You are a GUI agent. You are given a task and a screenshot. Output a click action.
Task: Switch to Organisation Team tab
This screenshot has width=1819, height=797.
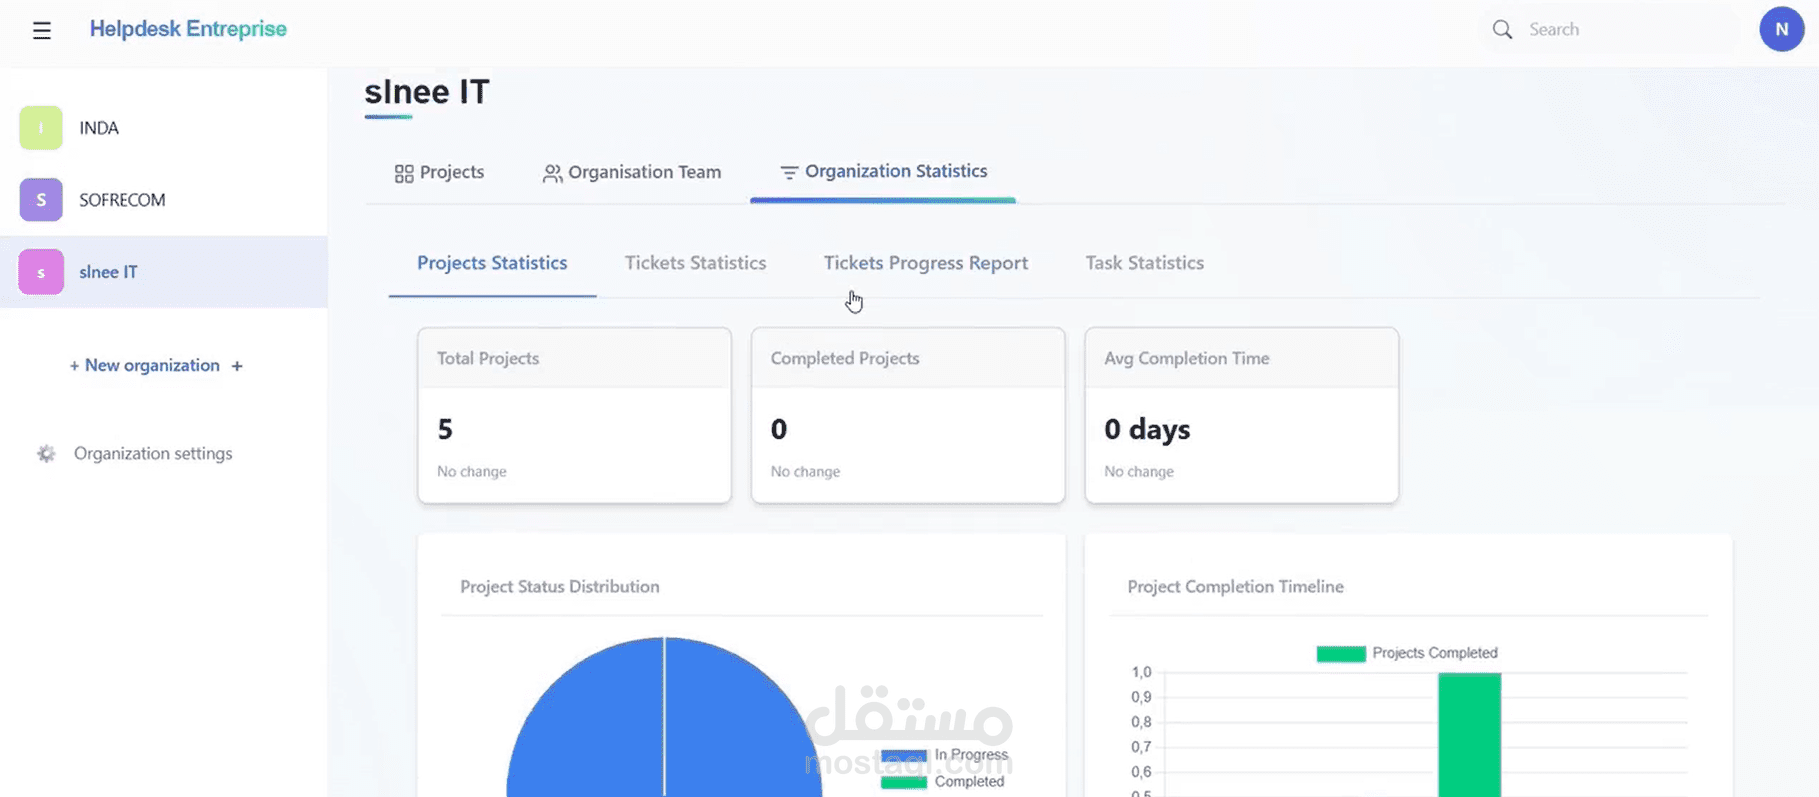point(631,173)
